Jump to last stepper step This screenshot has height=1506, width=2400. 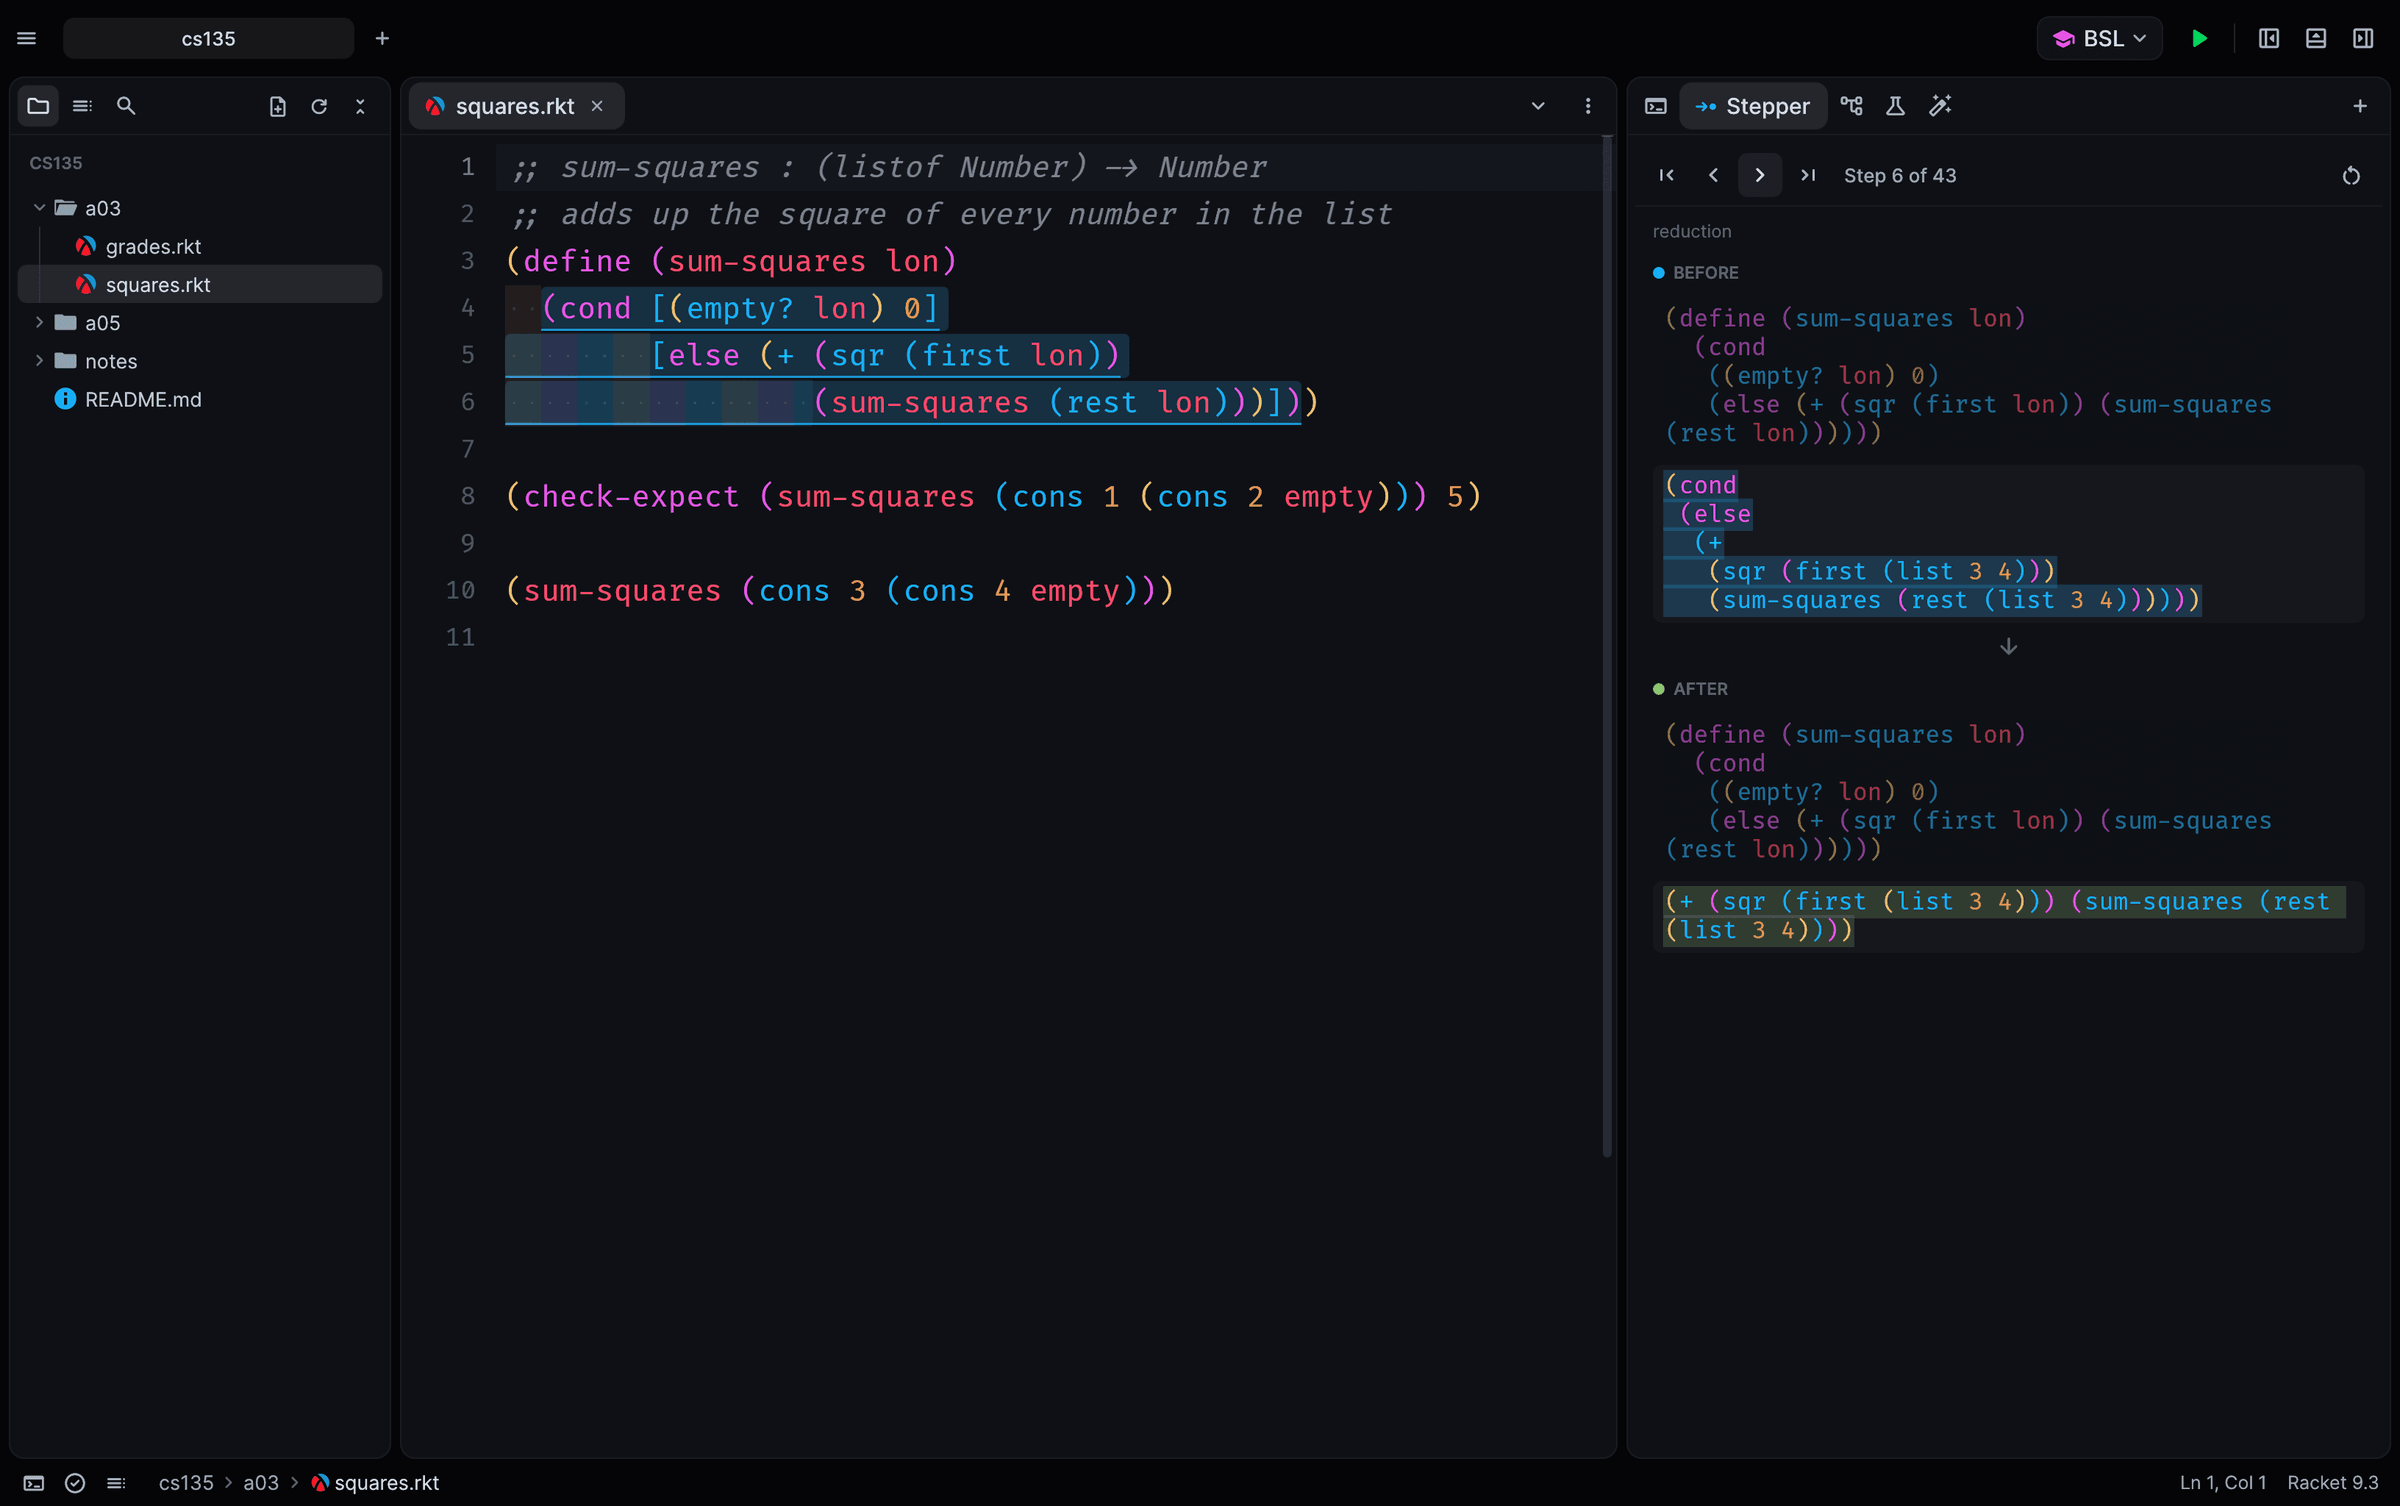pos(1808,175)
